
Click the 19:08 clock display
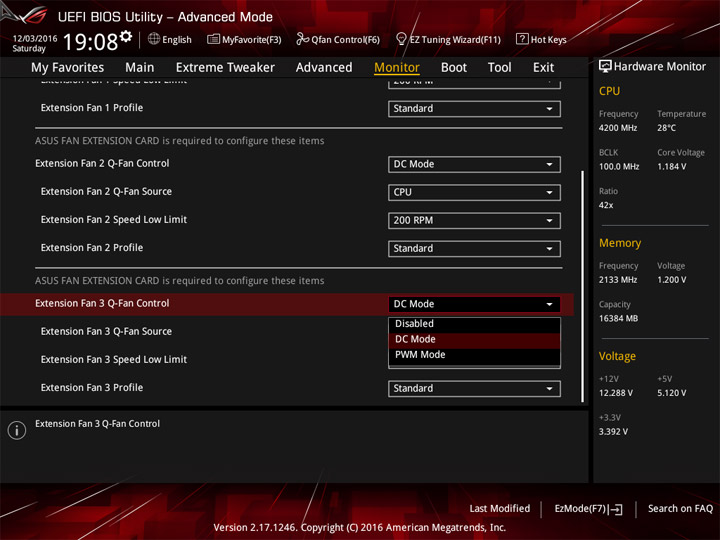click(90, 42)
